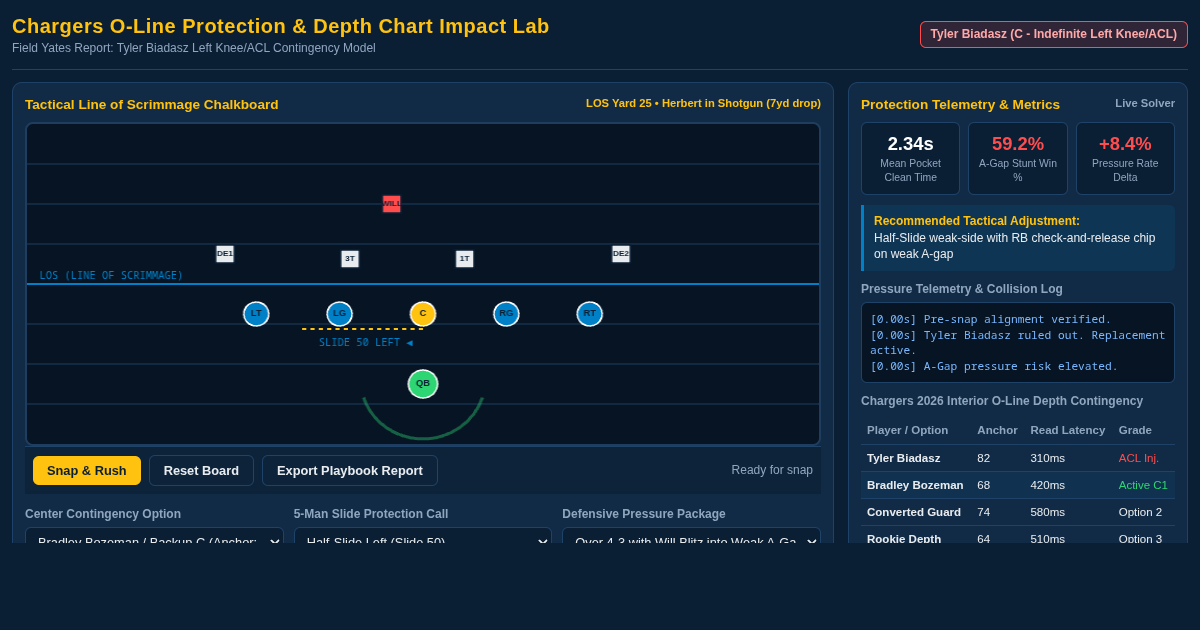Click the Anchor value 68
This screenshot has width=1200, height=630.
click(984, 485)
